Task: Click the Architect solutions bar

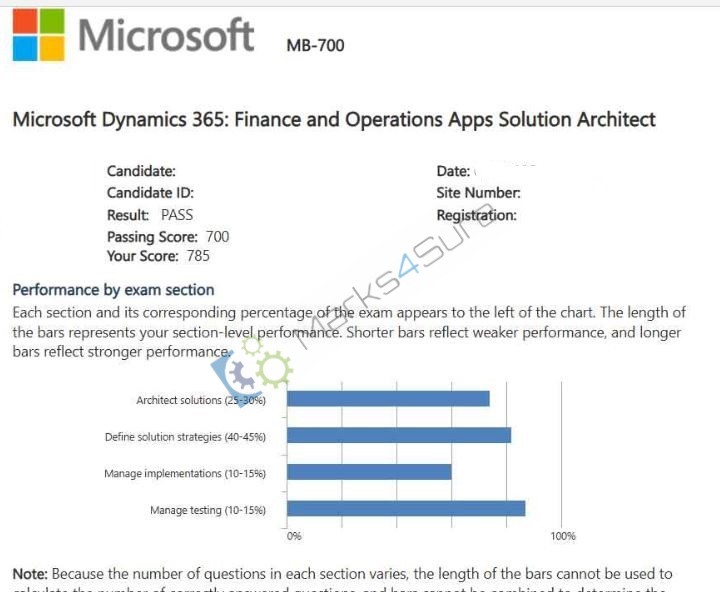Action: click(x=388, y=399)
